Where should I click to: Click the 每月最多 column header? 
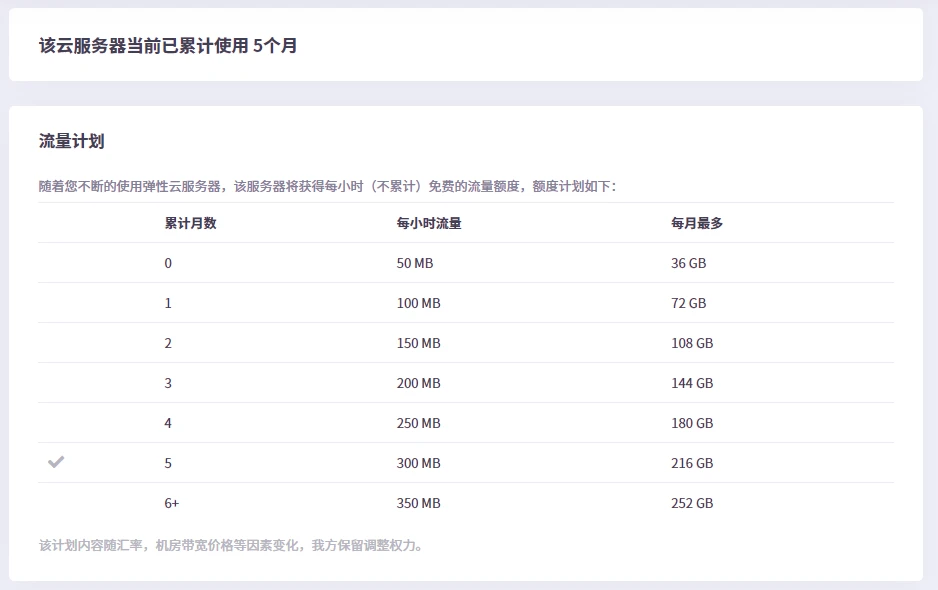[x=697, y=223]
